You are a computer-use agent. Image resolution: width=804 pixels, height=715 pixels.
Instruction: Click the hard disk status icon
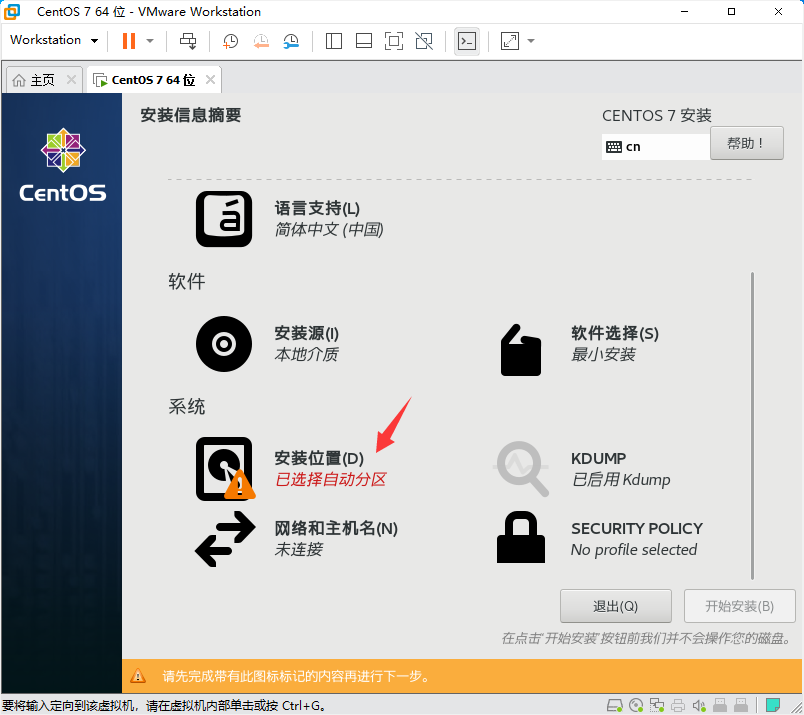[615, 706]
